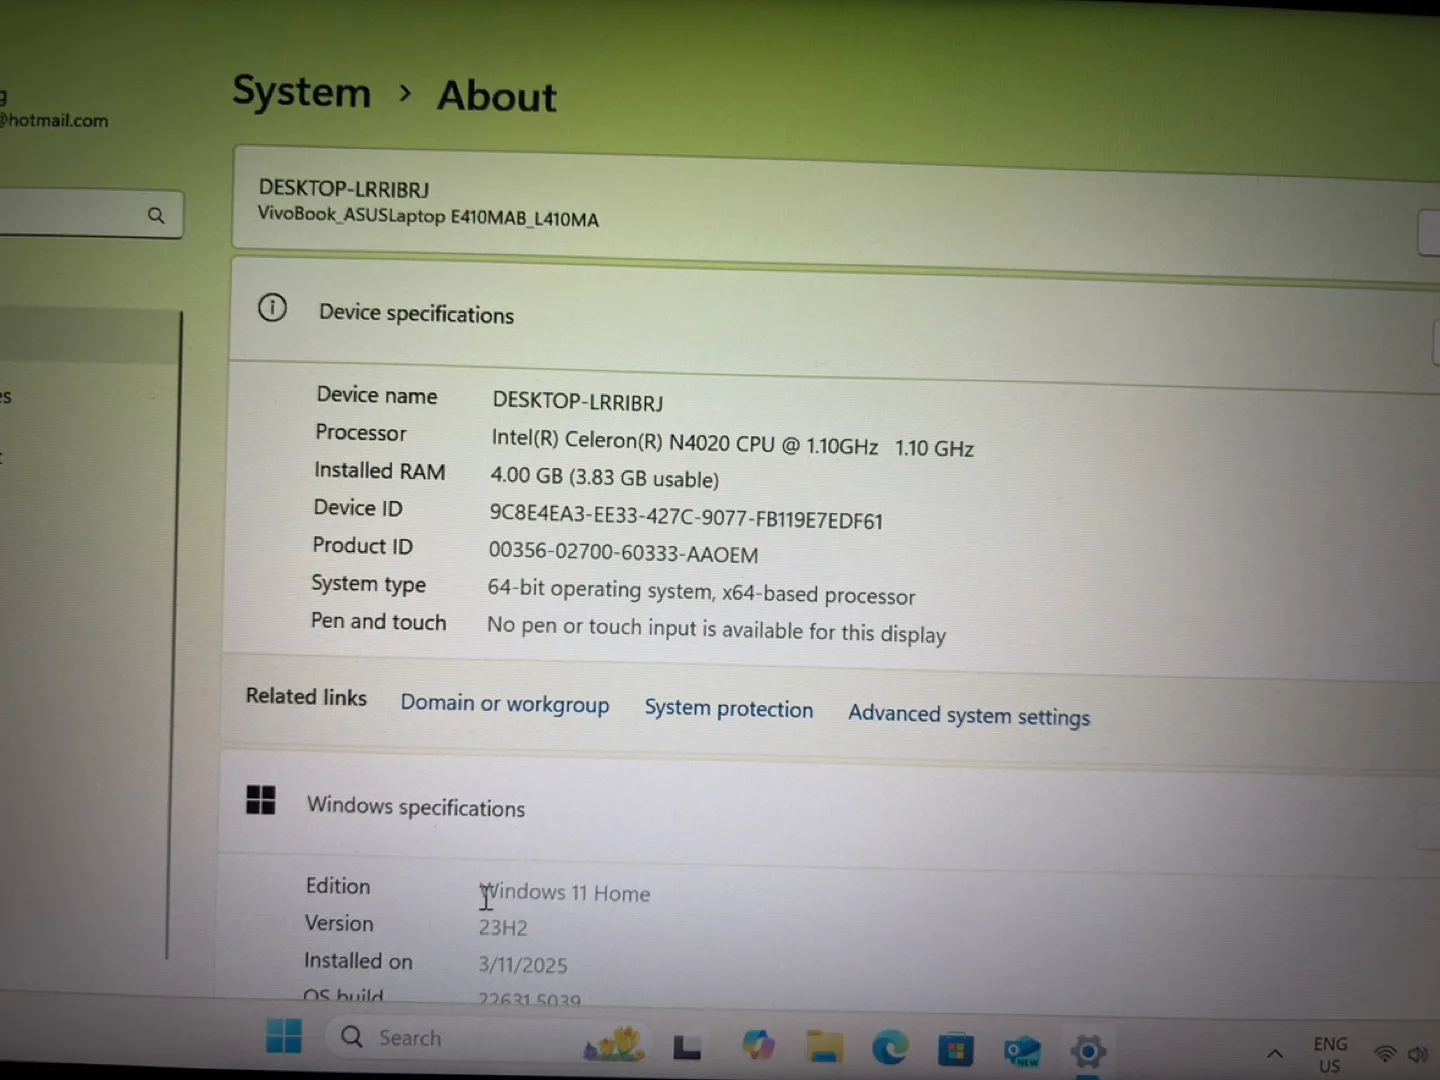Viewport: 1440px width, 1080px height.
Task: Open Advanced system settings link
Action: click(968, 715)
